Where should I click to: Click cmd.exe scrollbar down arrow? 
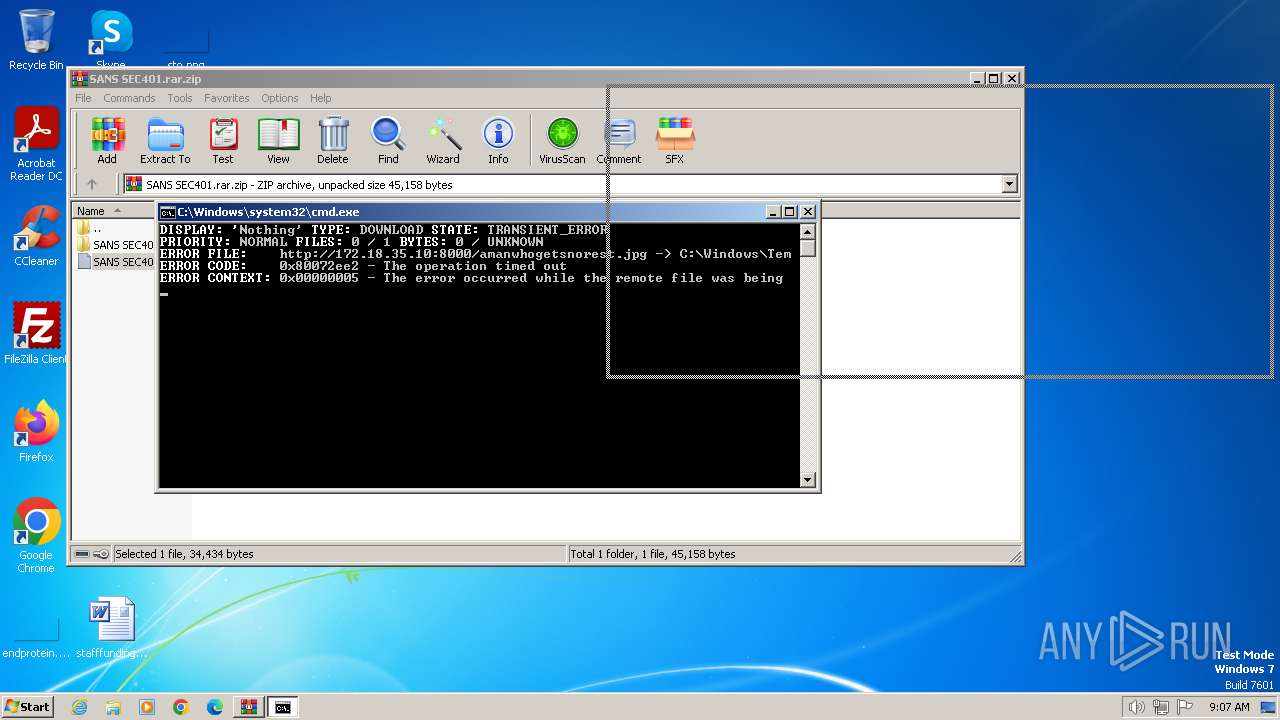point(808,480)
